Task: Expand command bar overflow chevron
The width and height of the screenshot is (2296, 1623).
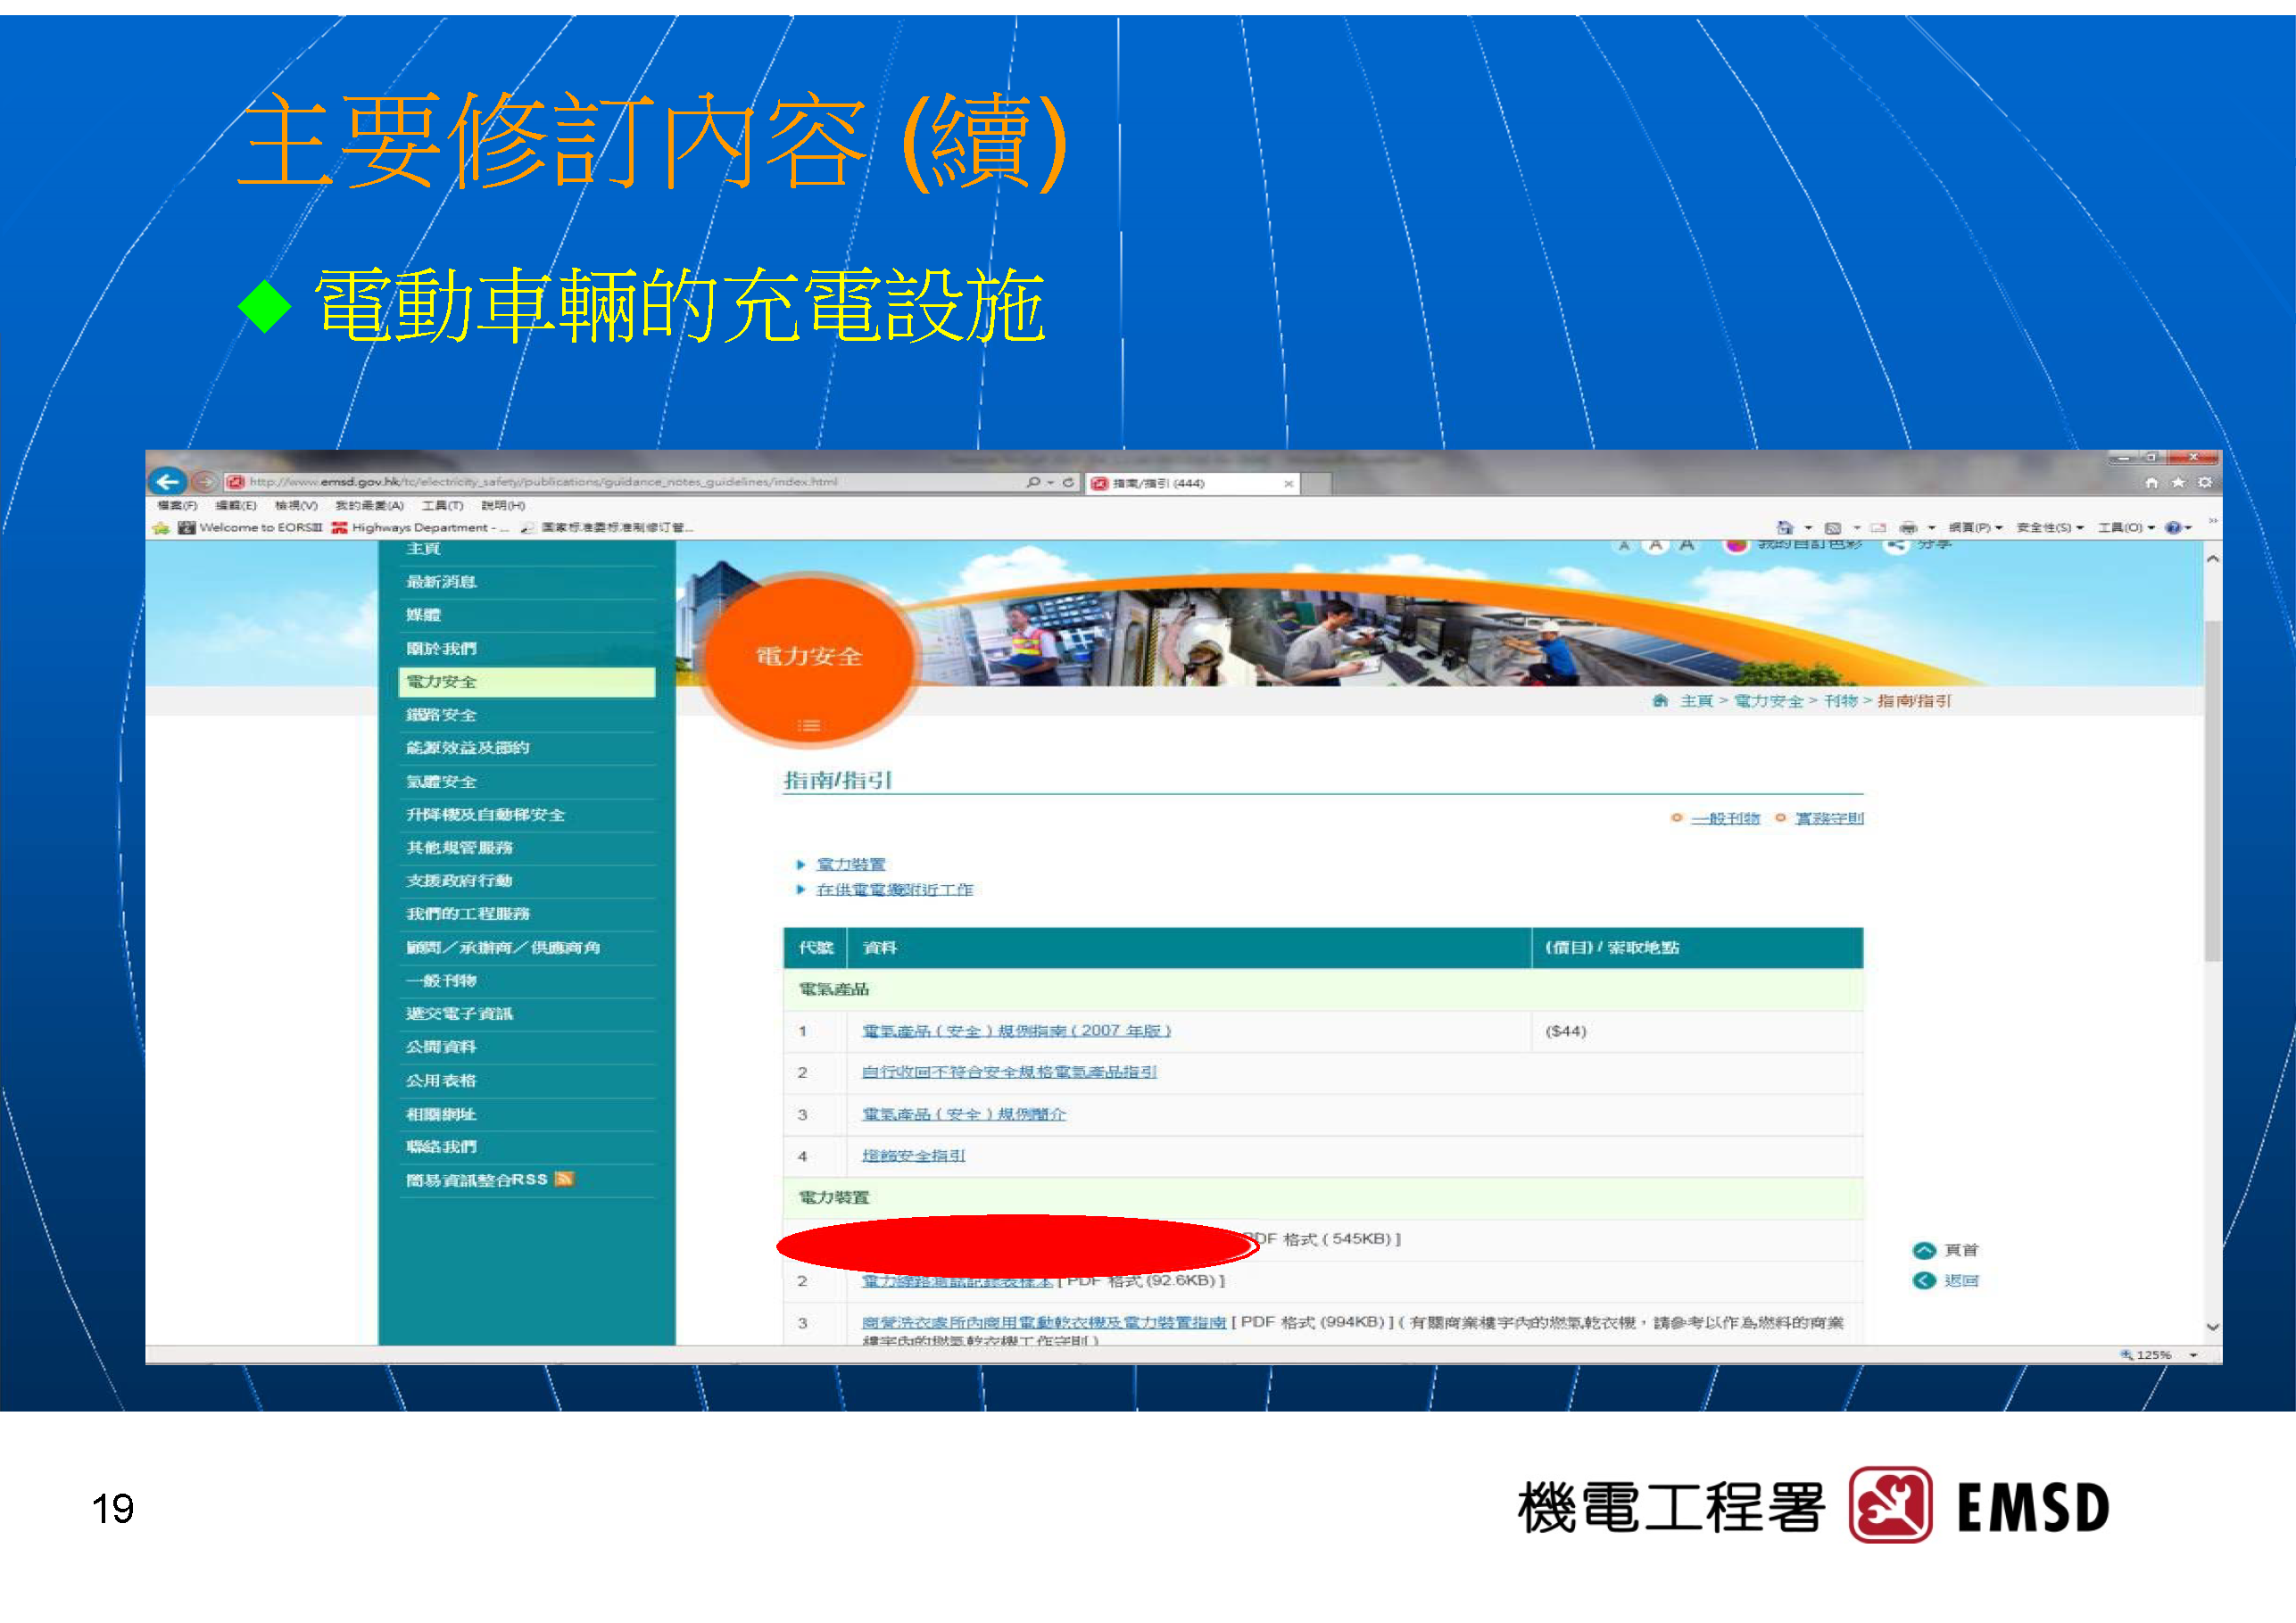Action: click(2213, 521)
